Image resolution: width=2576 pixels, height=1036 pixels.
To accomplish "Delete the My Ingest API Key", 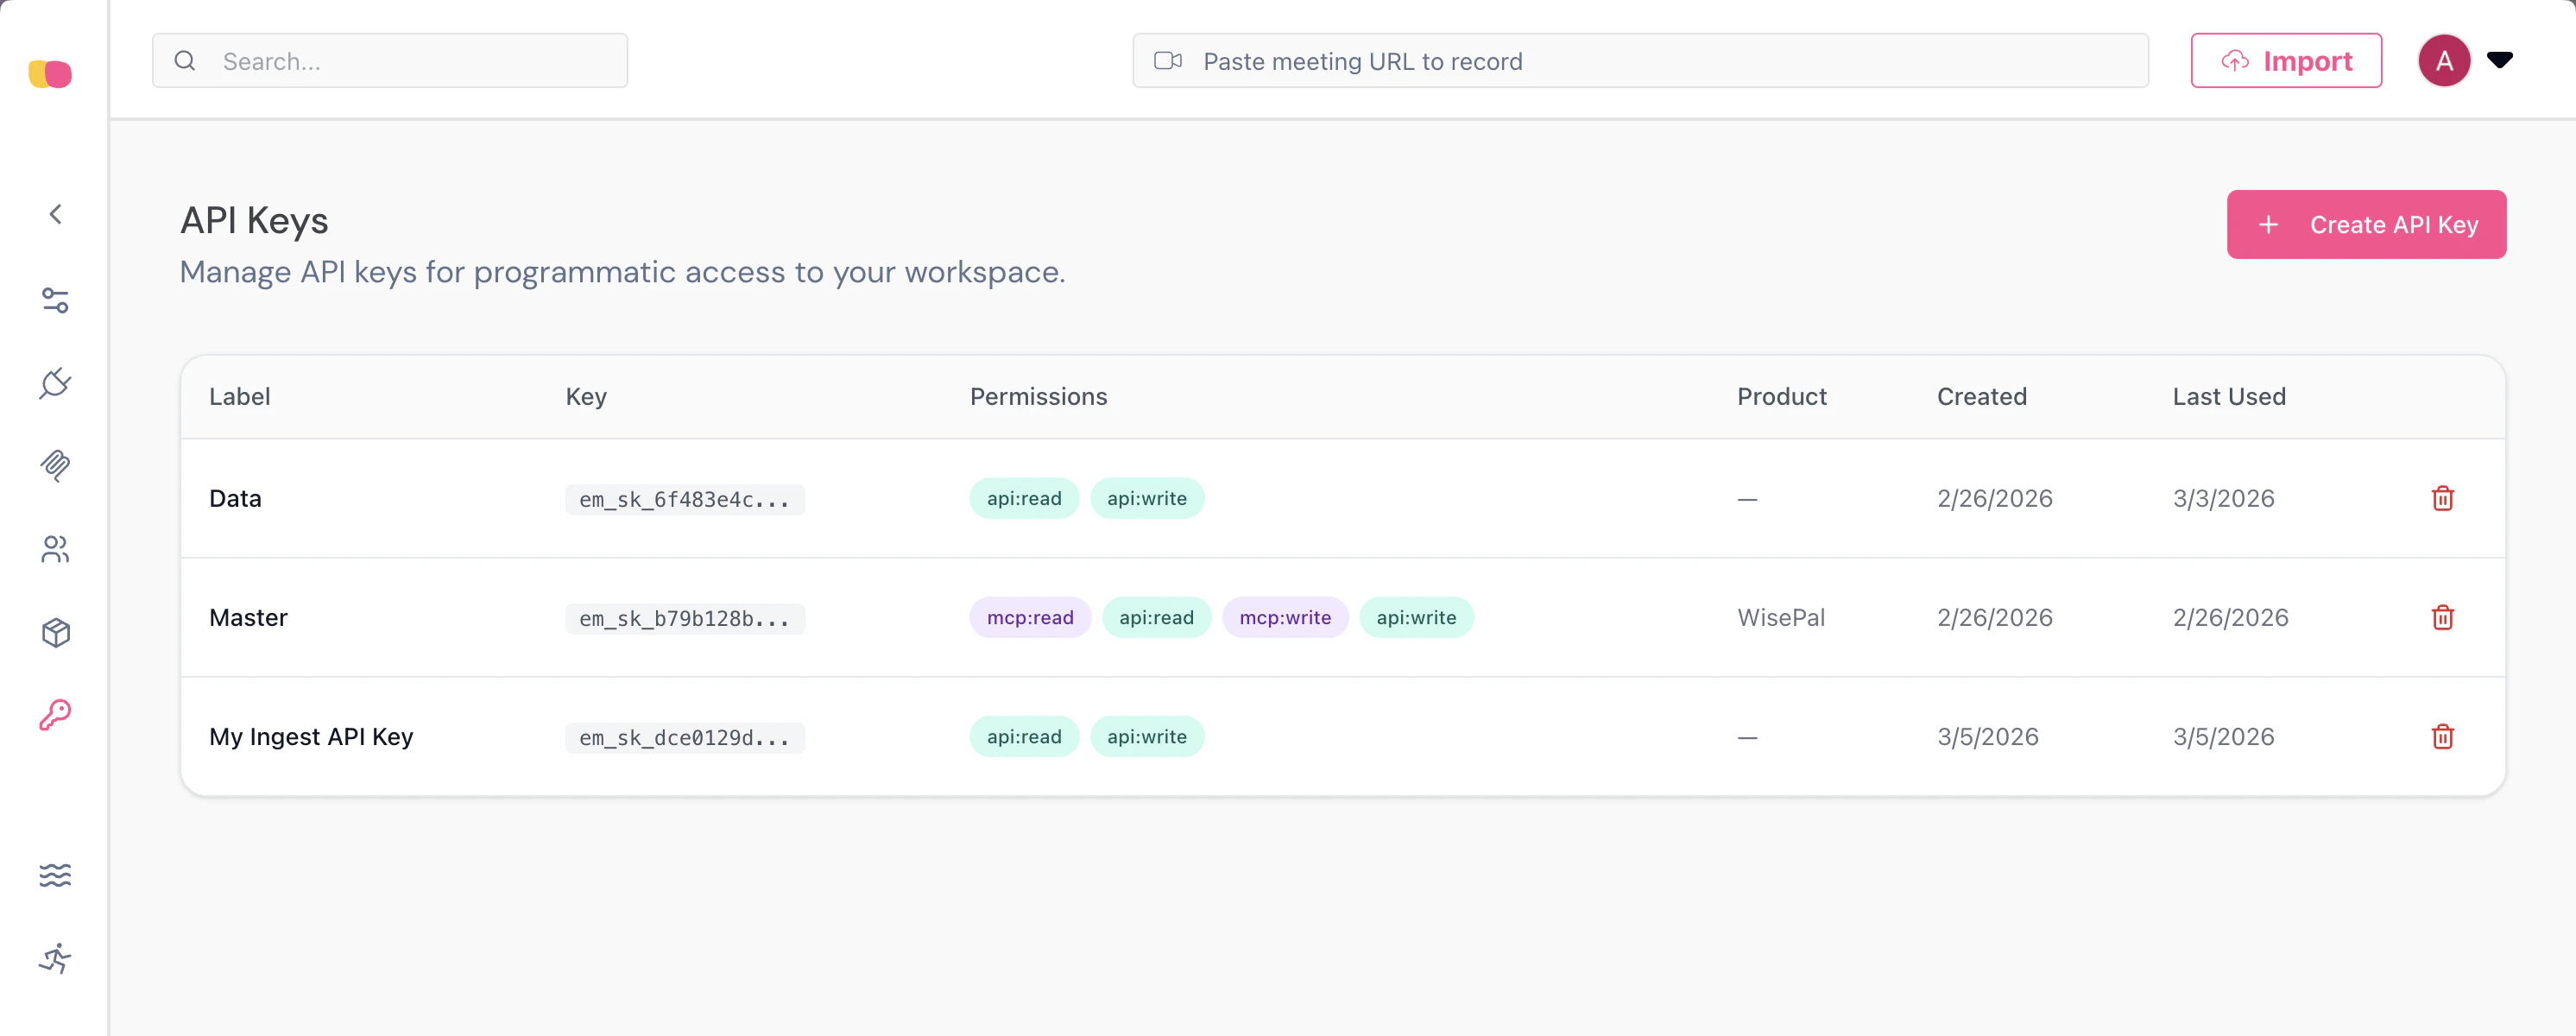I will pos(2442,737).
